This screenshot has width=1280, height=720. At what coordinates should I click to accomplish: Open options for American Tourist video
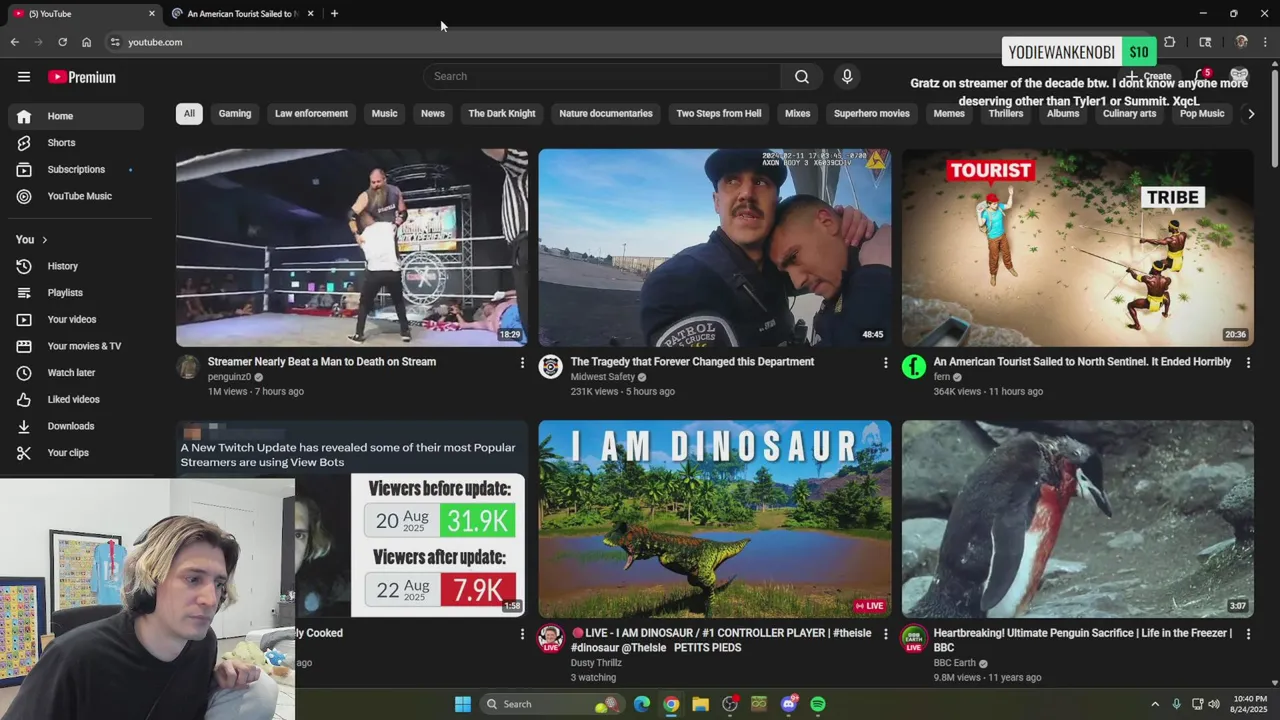click(1248, 363)
